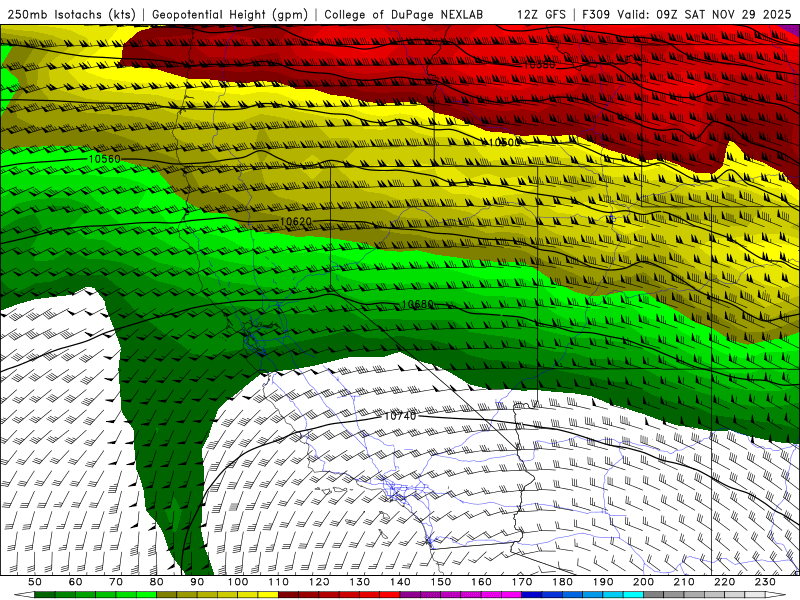The image size is (800, 600).
Task: Click the 80 knot colorbar label
Action: pos(157,582)
